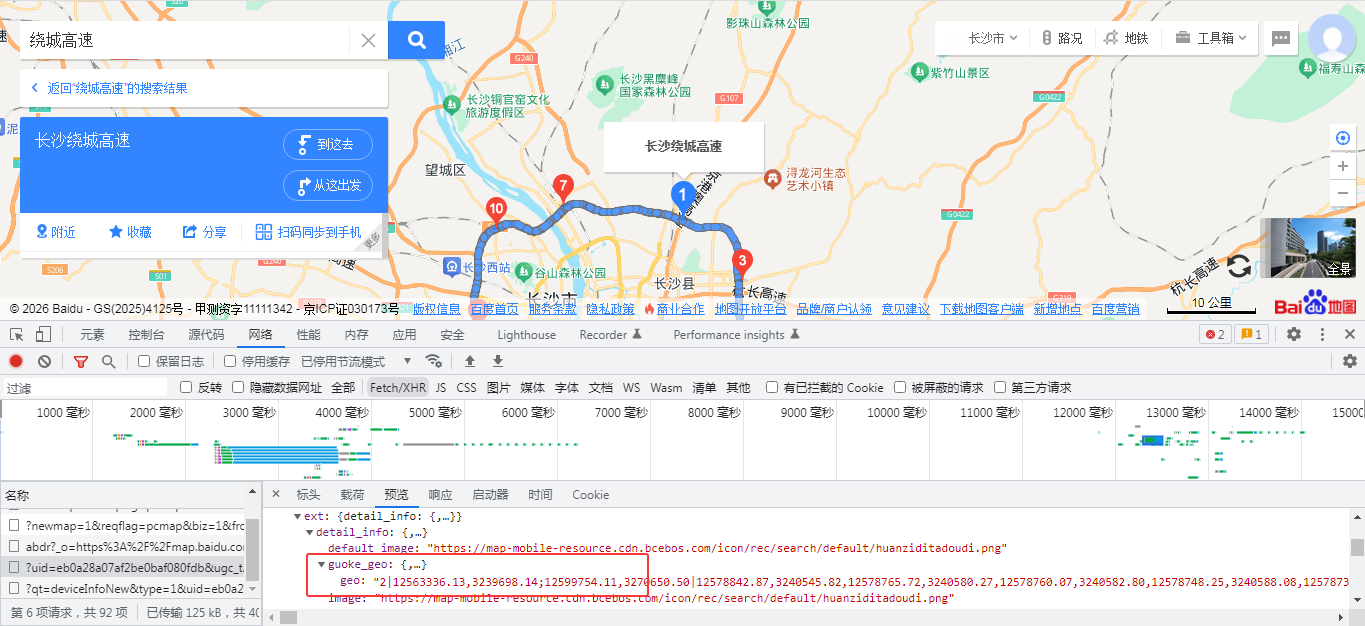
Task: Open DevTools settings gear icon
Action: click(x=1294, y=334)
